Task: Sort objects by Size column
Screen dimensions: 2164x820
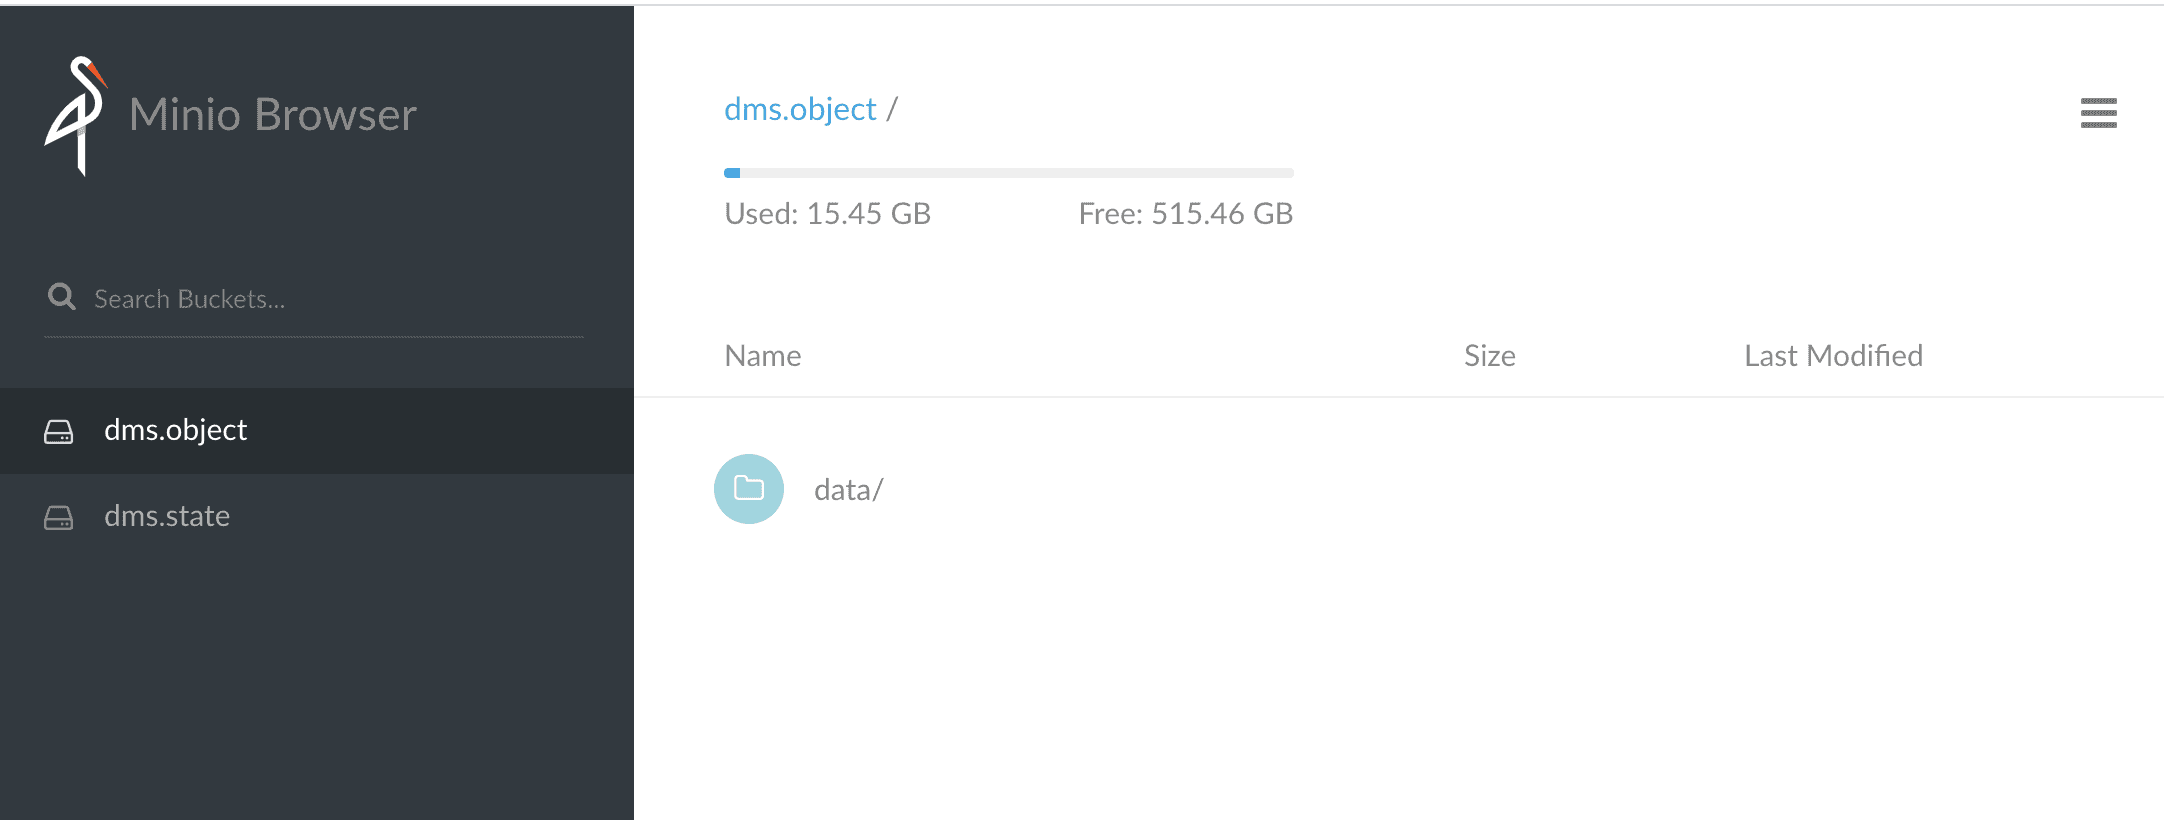Action: (1490, 356)
